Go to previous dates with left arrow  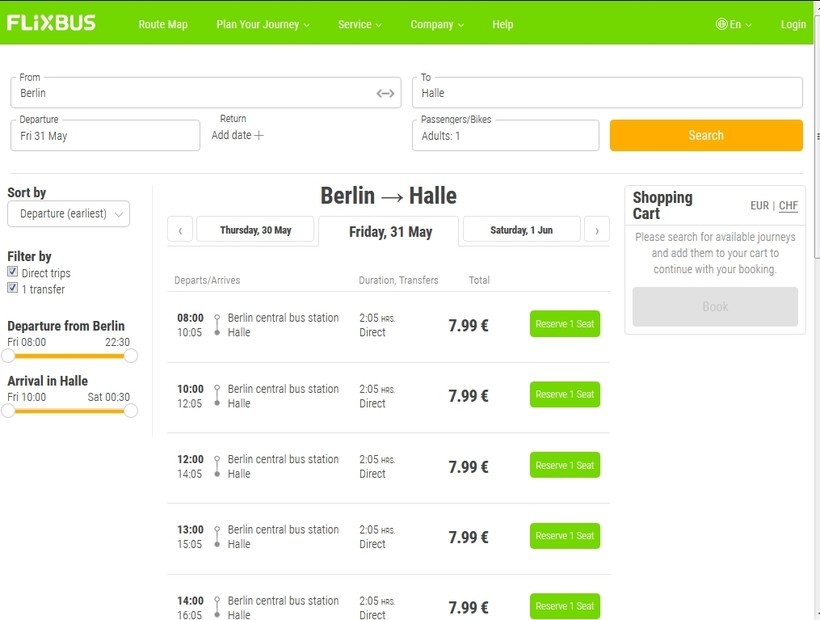tap(180, 230)
